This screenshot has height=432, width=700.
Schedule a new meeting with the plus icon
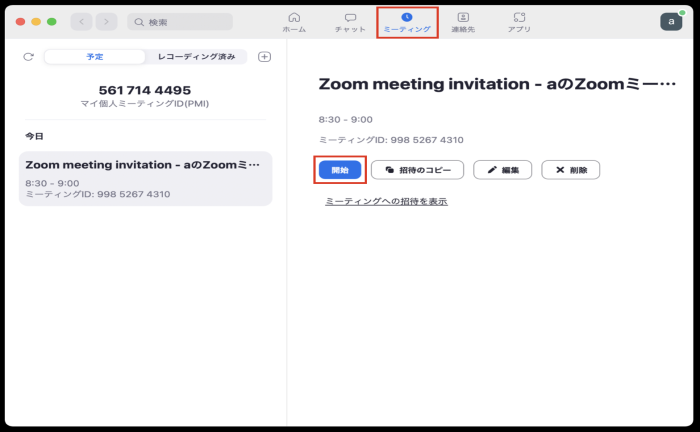pos(264,57)
